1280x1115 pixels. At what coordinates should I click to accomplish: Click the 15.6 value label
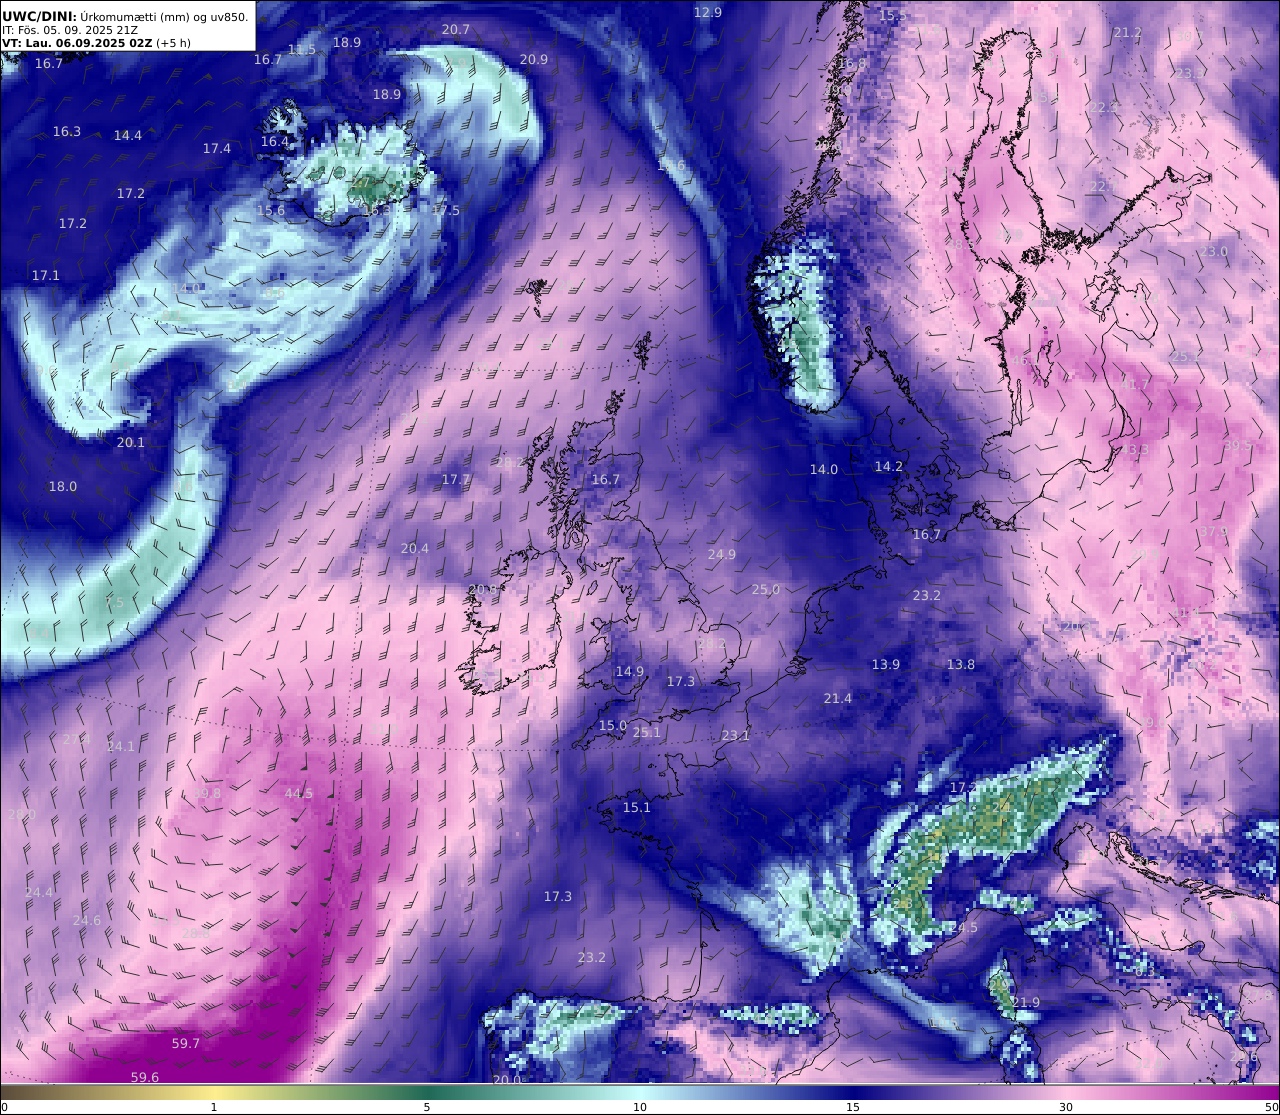(x=271, y=210)
